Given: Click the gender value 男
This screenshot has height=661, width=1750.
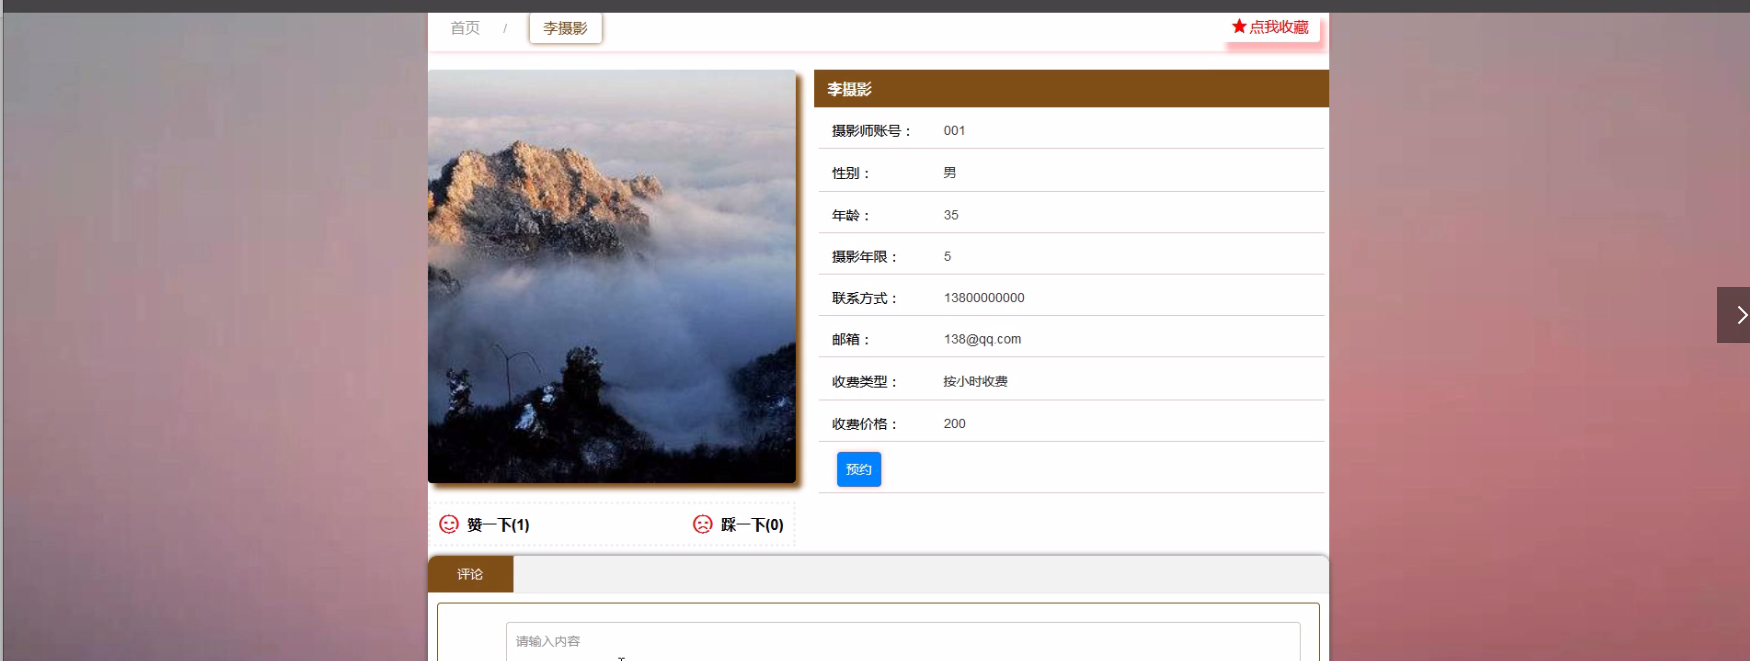Looking at the screenshot, I should [950, 173].
